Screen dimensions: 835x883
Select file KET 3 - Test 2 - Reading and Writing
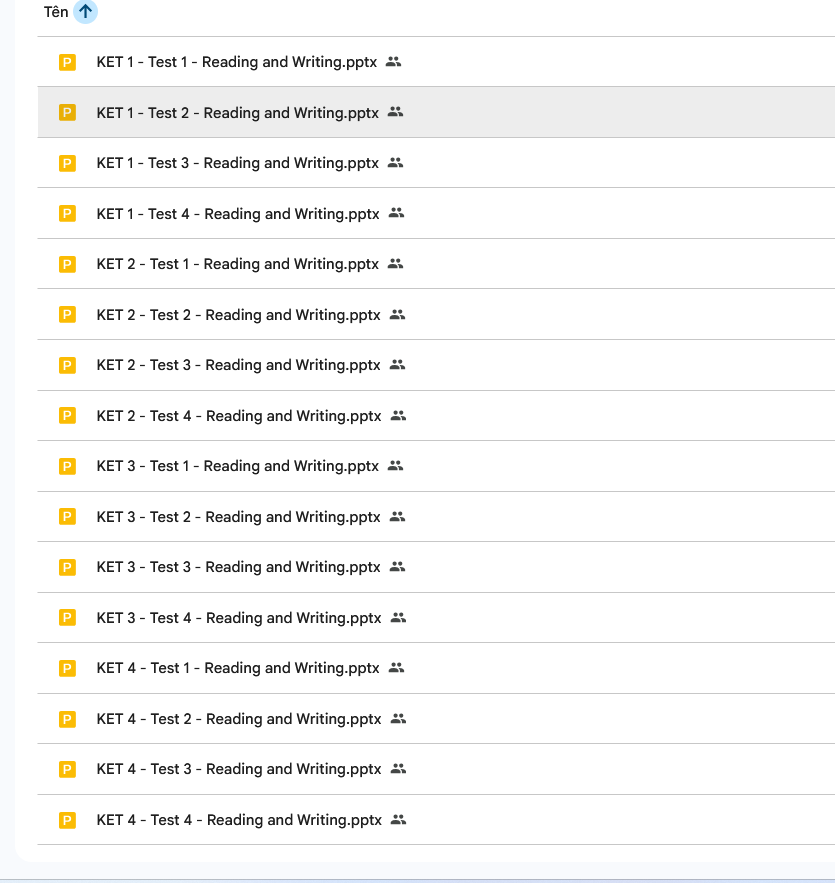click(x=238, y=517)
